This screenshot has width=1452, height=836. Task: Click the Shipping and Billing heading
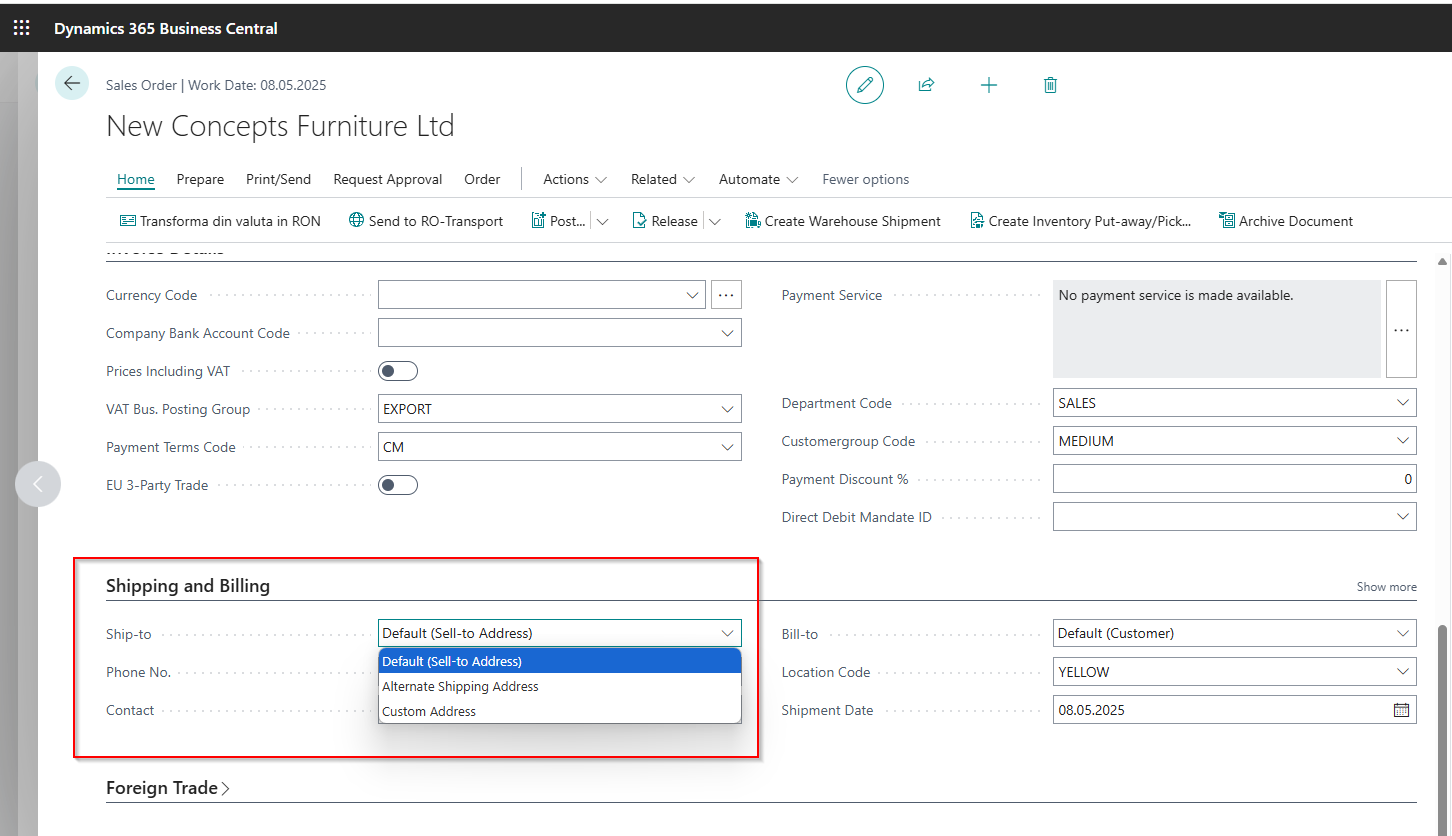click(x=188, y=586)
